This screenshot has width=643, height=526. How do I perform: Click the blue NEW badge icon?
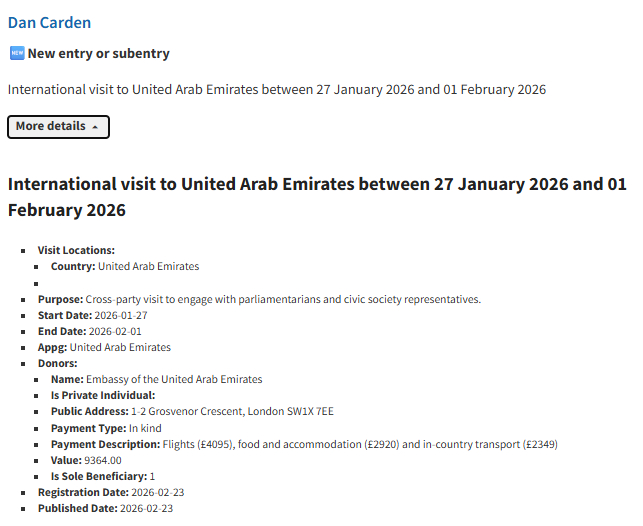(x=16, y=54)
